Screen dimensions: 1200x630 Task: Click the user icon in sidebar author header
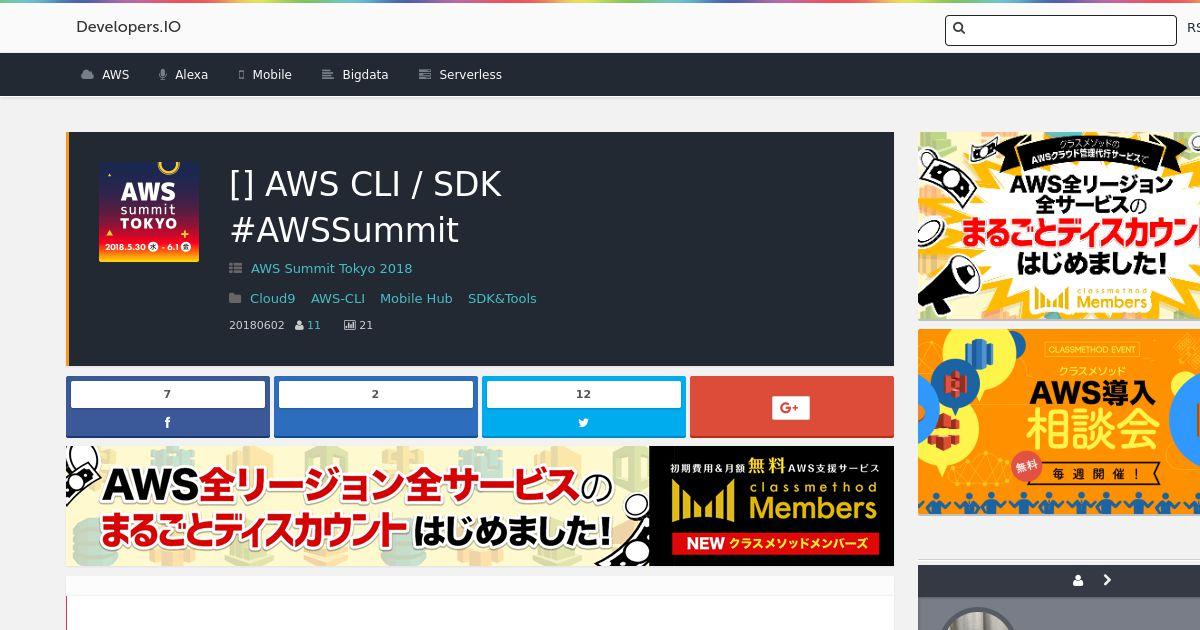[1078, 580]
